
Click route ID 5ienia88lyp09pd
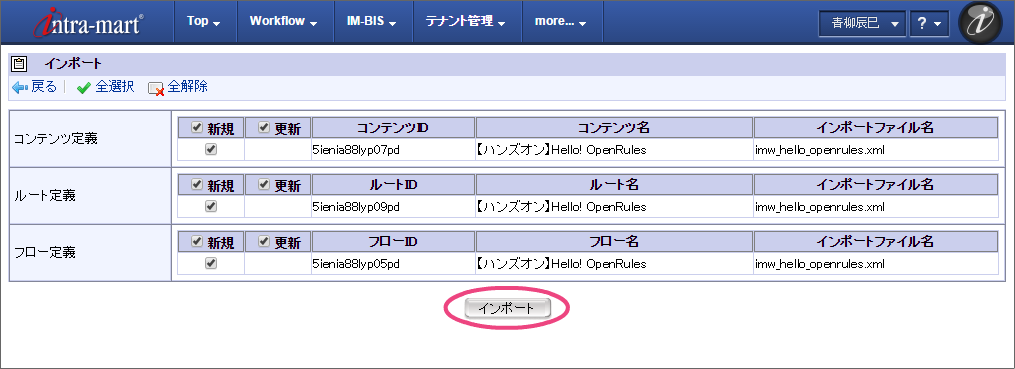(356, 207)
